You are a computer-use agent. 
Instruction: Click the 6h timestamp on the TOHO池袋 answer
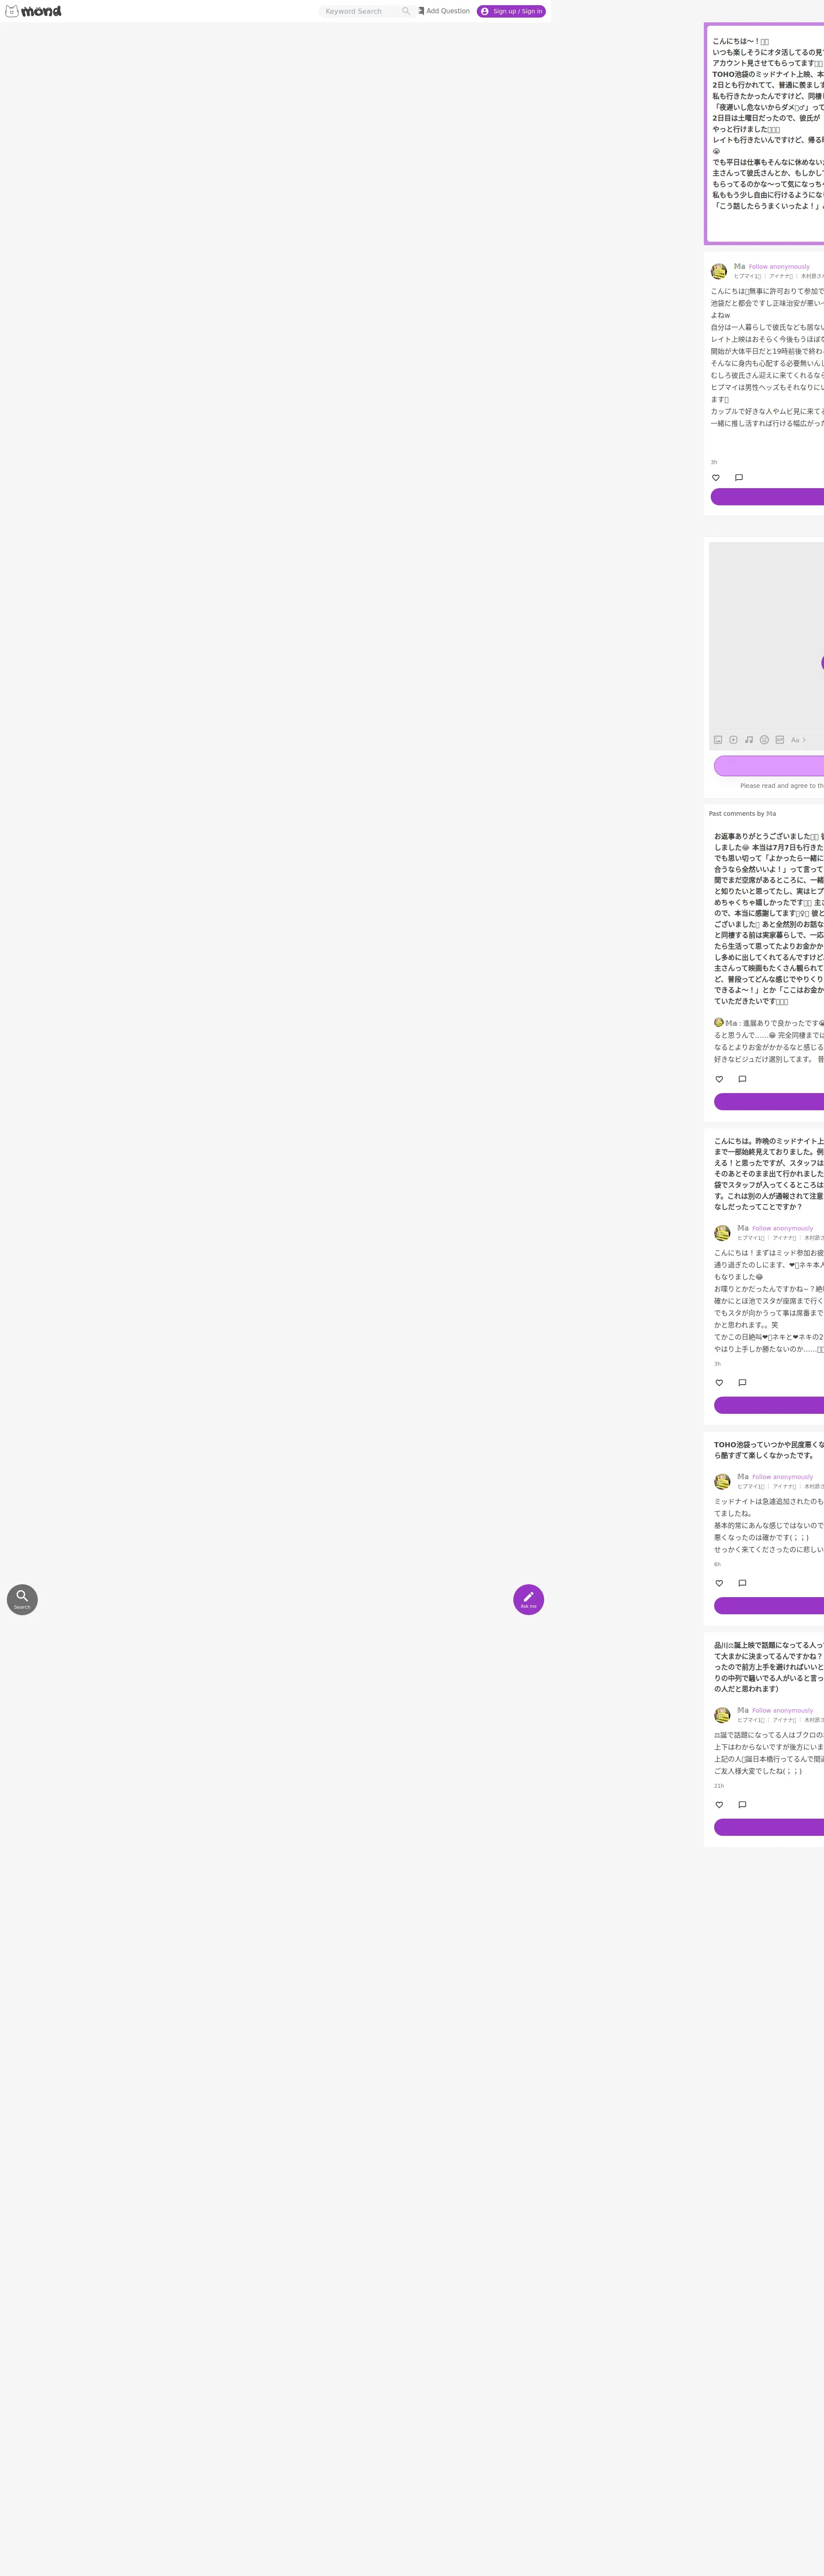pos(717,1564)
